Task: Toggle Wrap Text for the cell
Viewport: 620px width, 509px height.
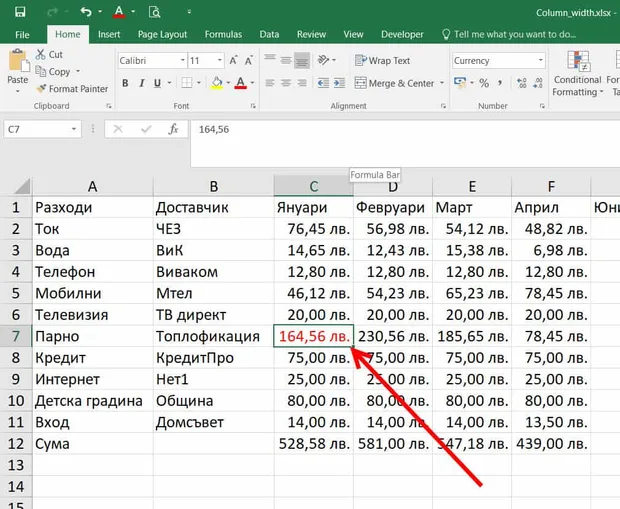Action: coord(382,61)
